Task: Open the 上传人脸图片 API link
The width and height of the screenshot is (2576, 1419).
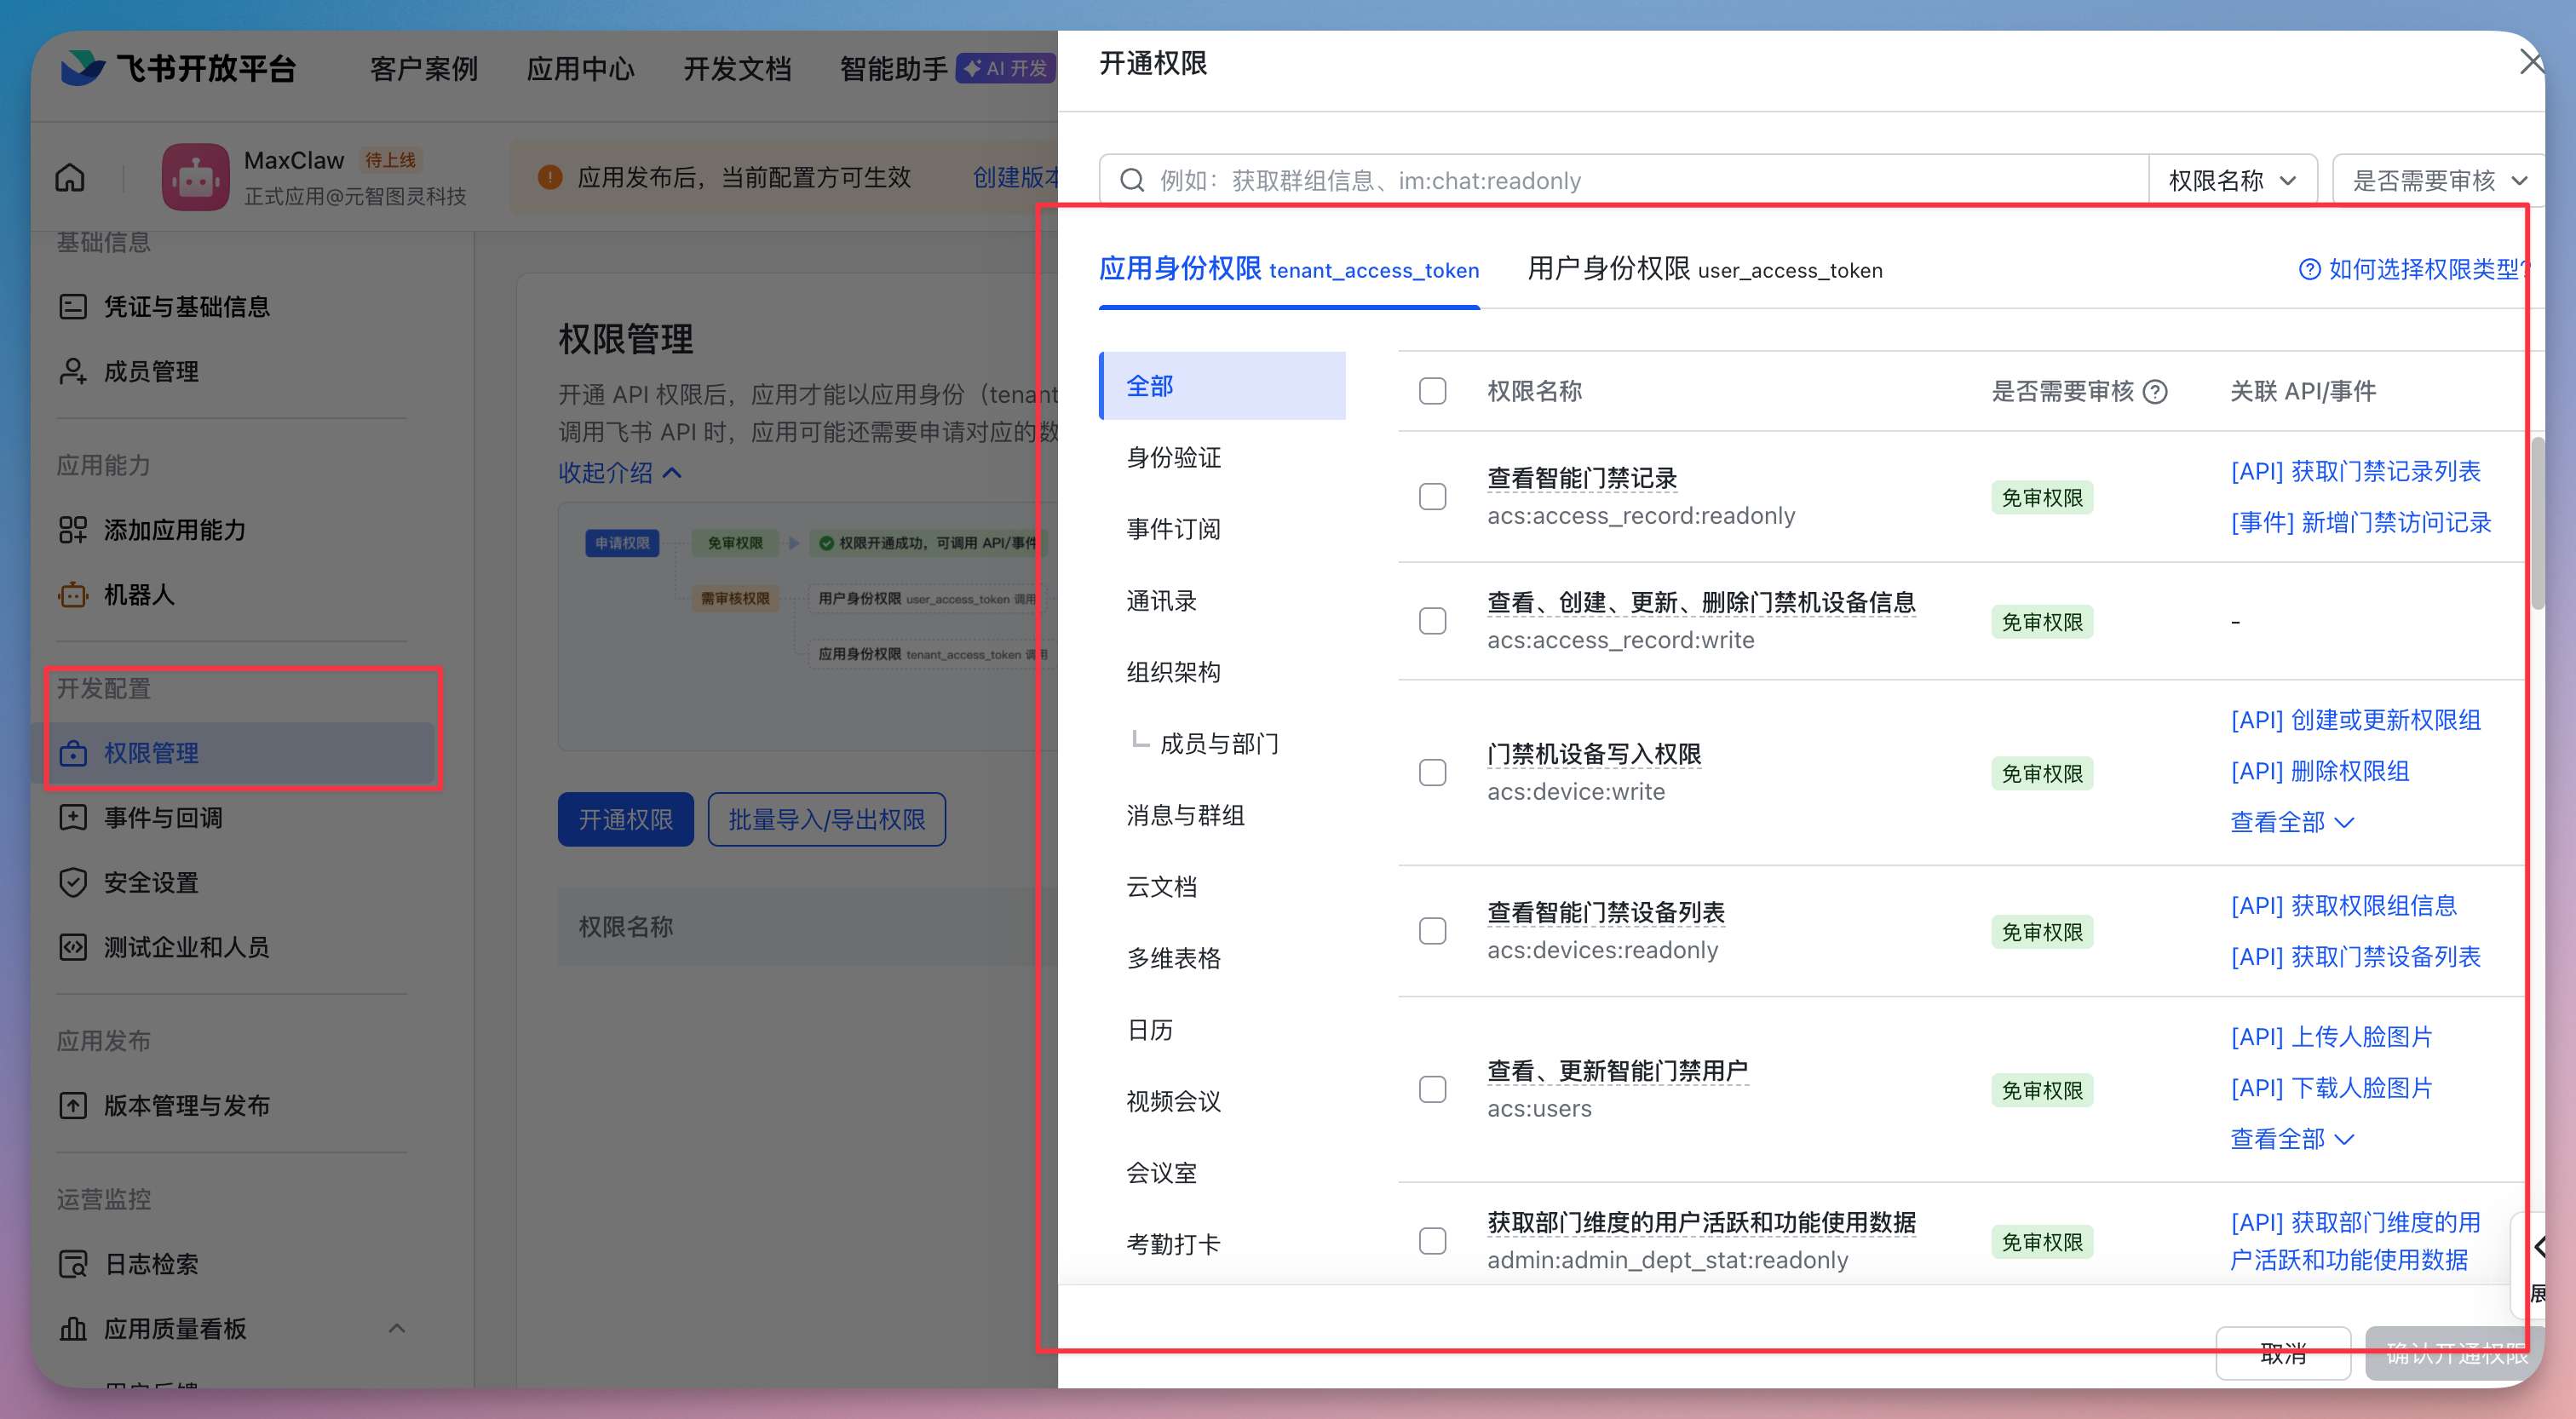Action: tap(2332, 1037)
